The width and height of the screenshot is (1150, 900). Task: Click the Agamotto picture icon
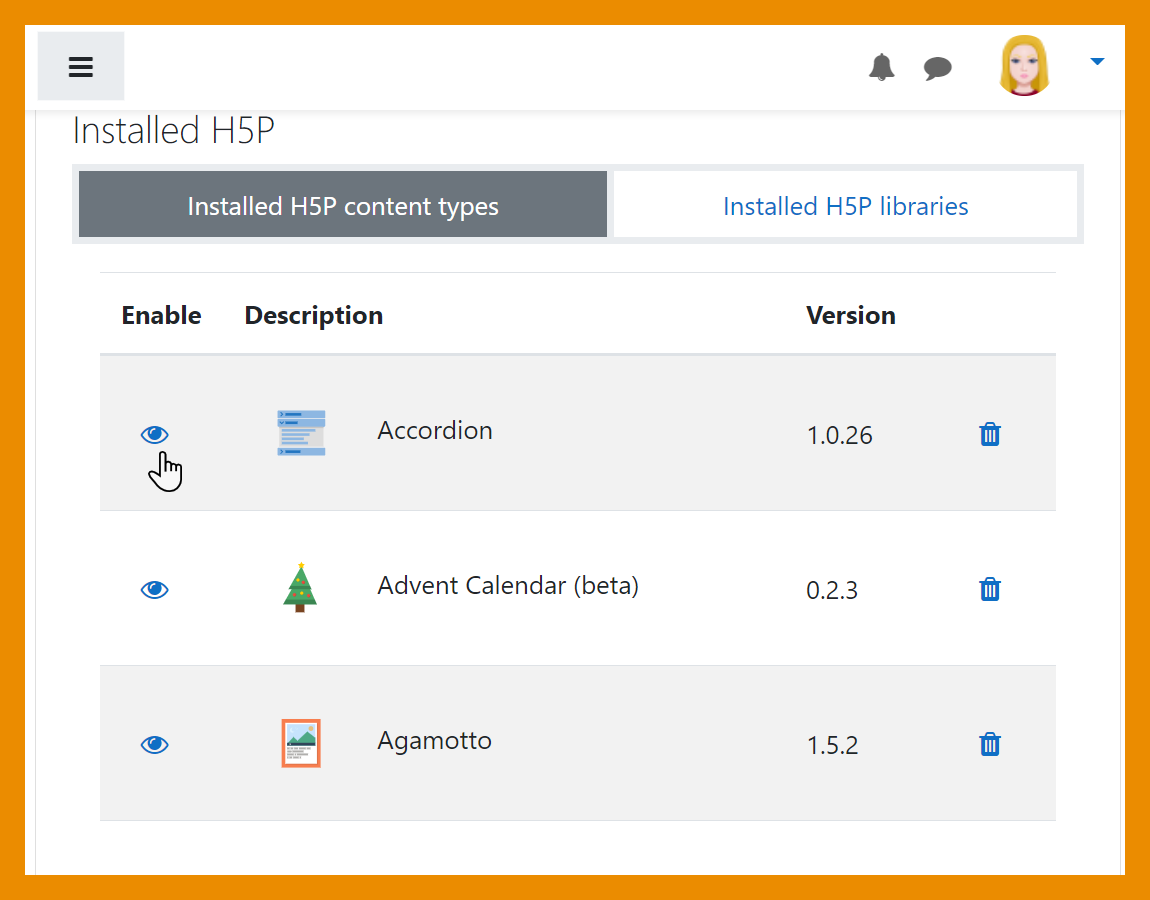tap(301, 743)
